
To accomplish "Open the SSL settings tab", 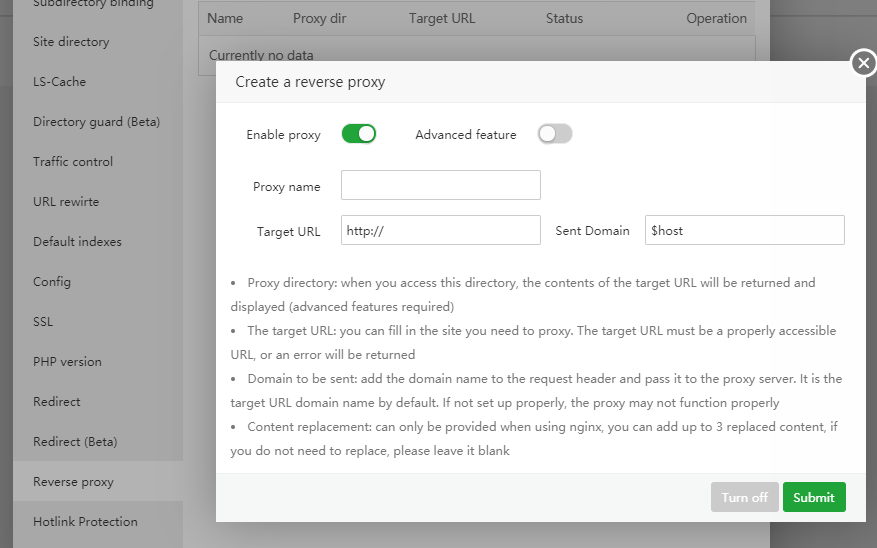I will tap(43, 322).
